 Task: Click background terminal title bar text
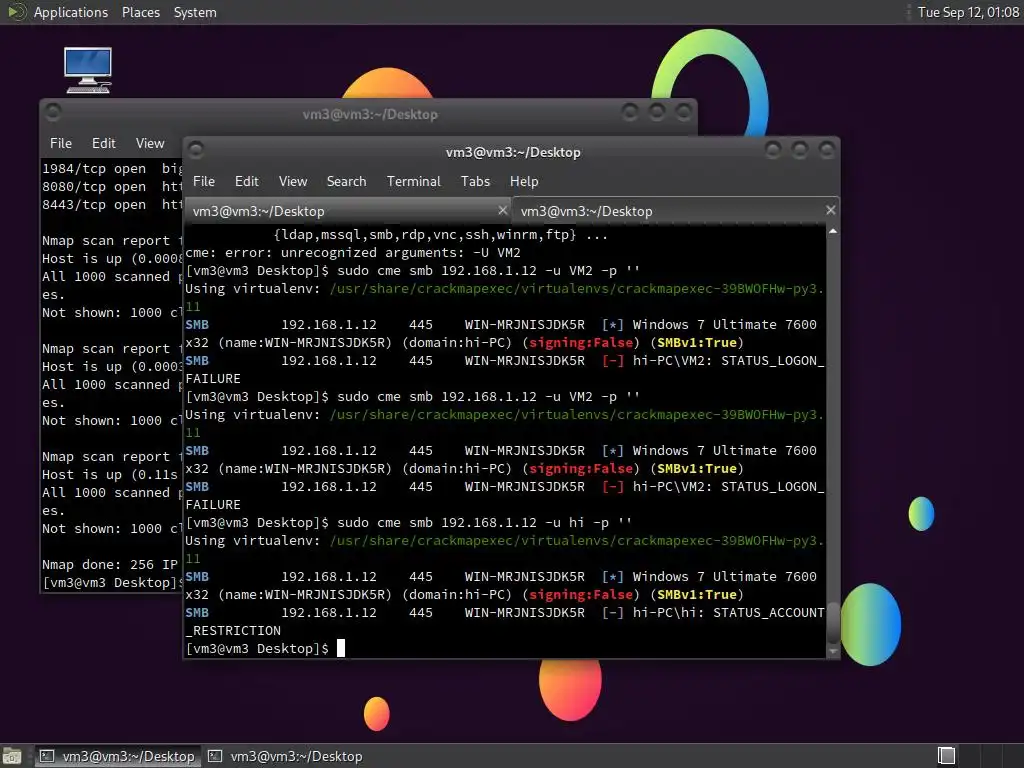click(x=370, y=114)
